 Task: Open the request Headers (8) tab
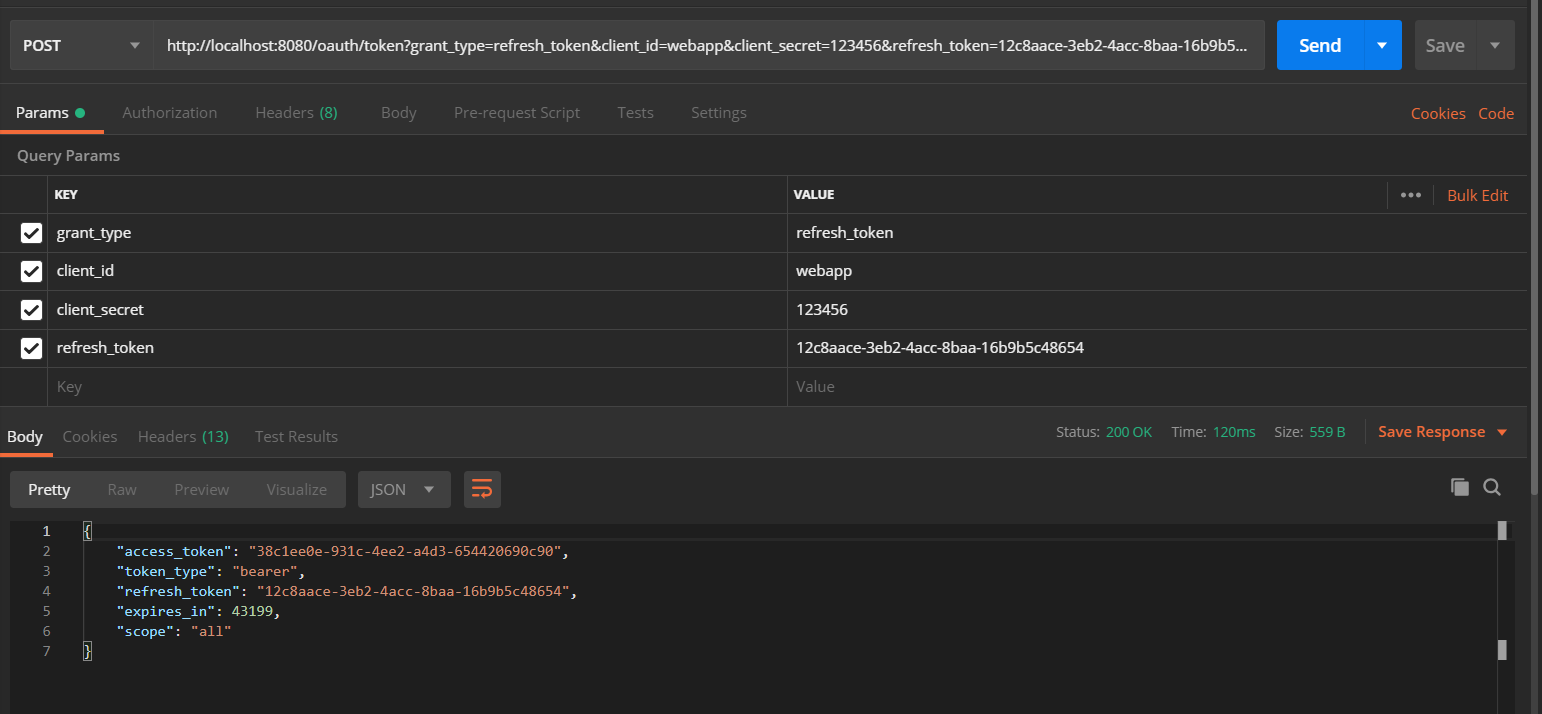296,113
